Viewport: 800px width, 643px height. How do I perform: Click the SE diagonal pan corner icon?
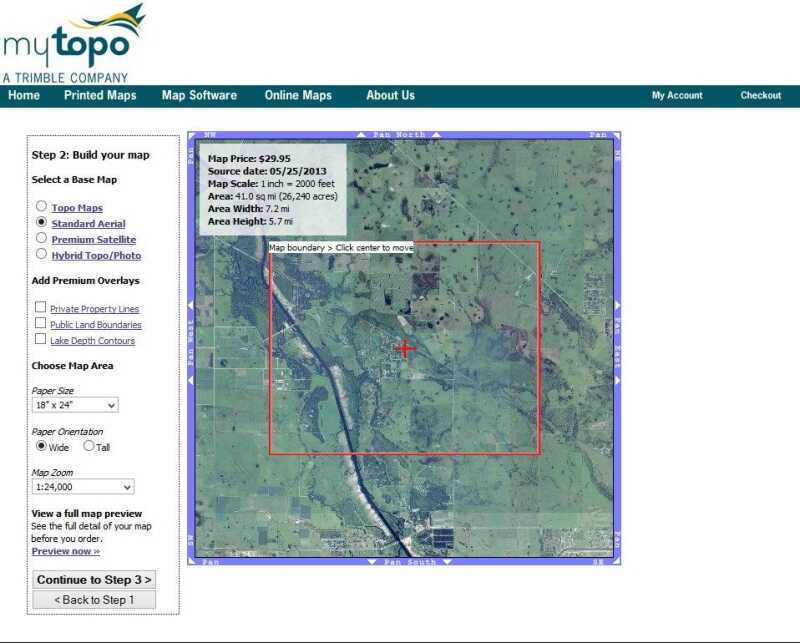(617, 560)
